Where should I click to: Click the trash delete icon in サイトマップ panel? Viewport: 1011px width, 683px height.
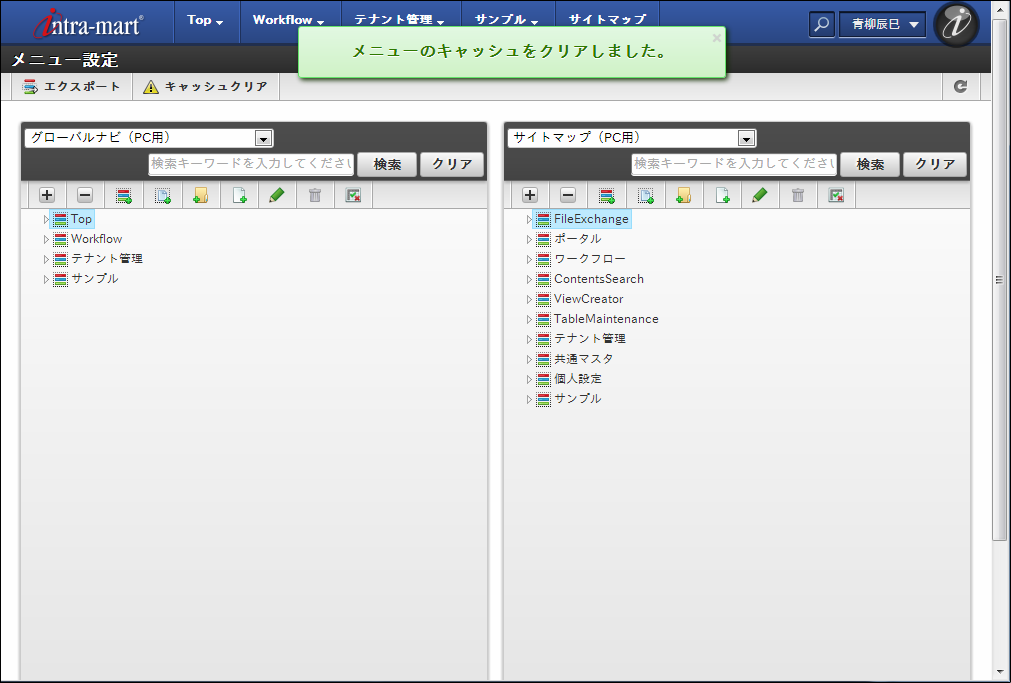click(x=798, y=195)
